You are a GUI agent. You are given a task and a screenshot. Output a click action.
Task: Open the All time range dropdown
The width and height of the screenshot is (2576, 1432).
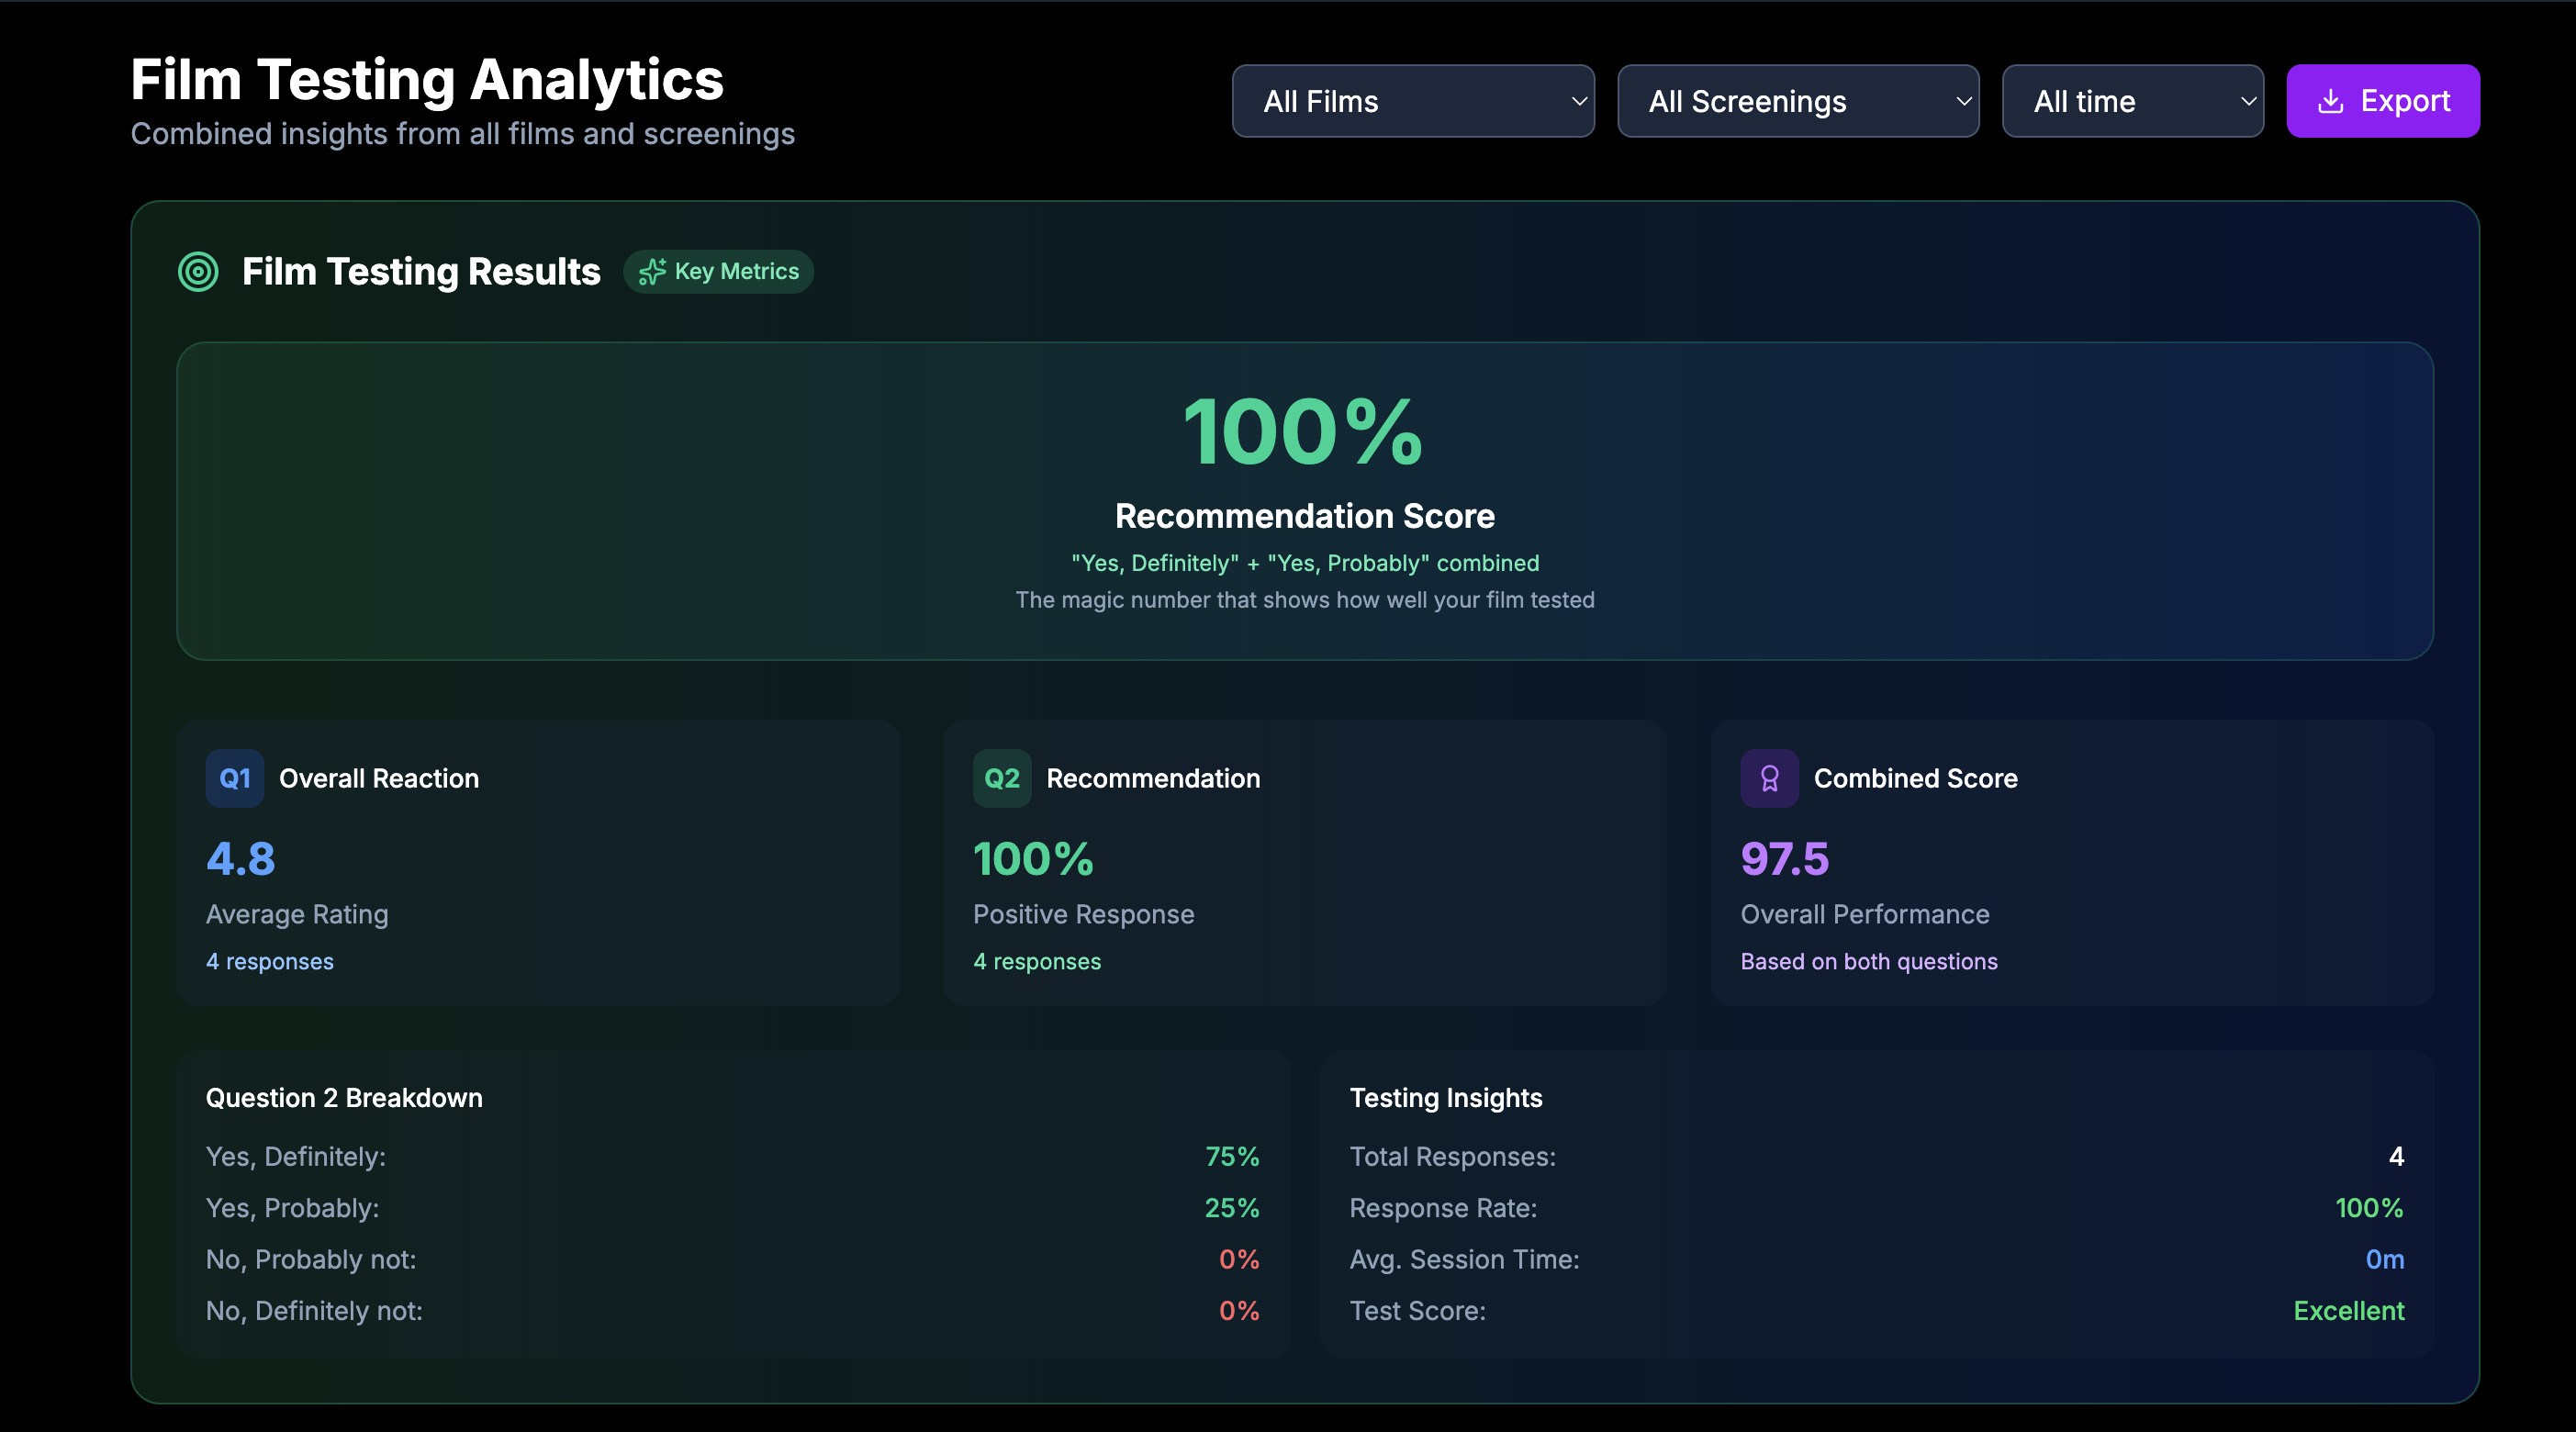(2133, 101)
